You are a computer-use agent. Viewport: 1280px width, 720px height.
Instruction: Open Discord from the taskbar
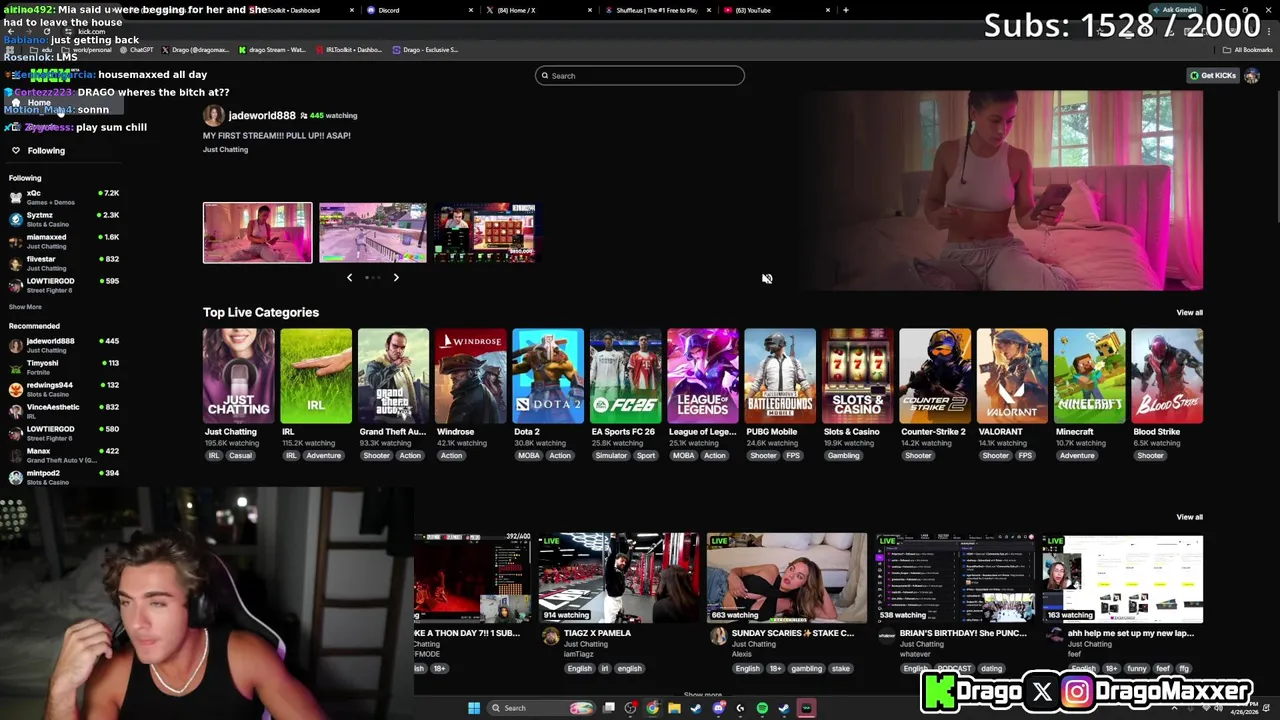718,708
